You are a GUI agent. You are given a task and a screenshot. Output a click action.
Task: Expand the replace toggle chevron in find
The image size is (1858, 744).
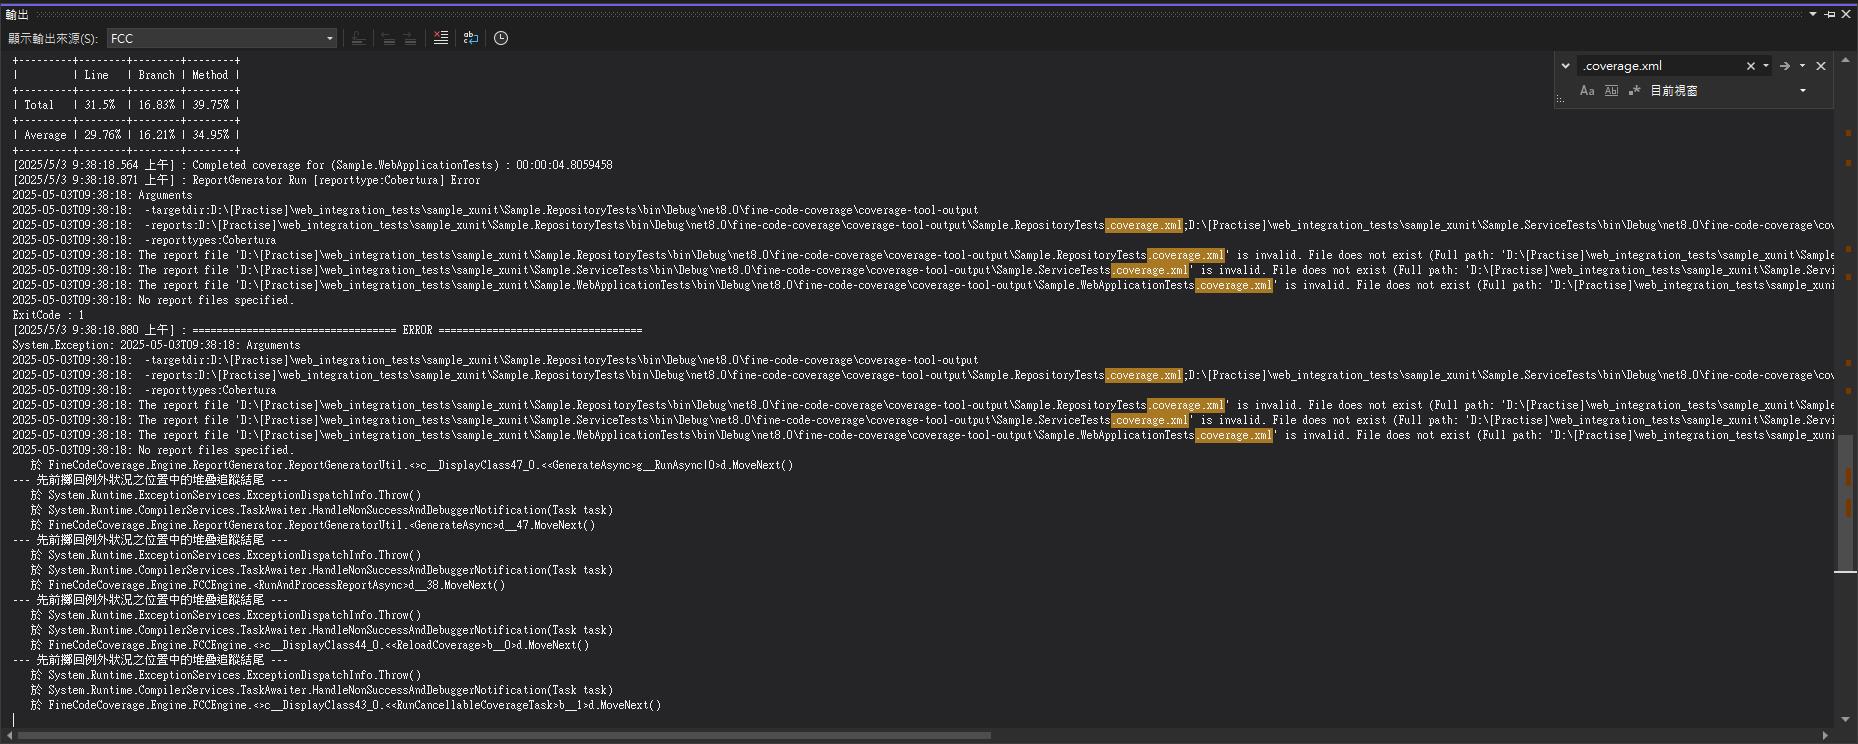point(1565,66)
